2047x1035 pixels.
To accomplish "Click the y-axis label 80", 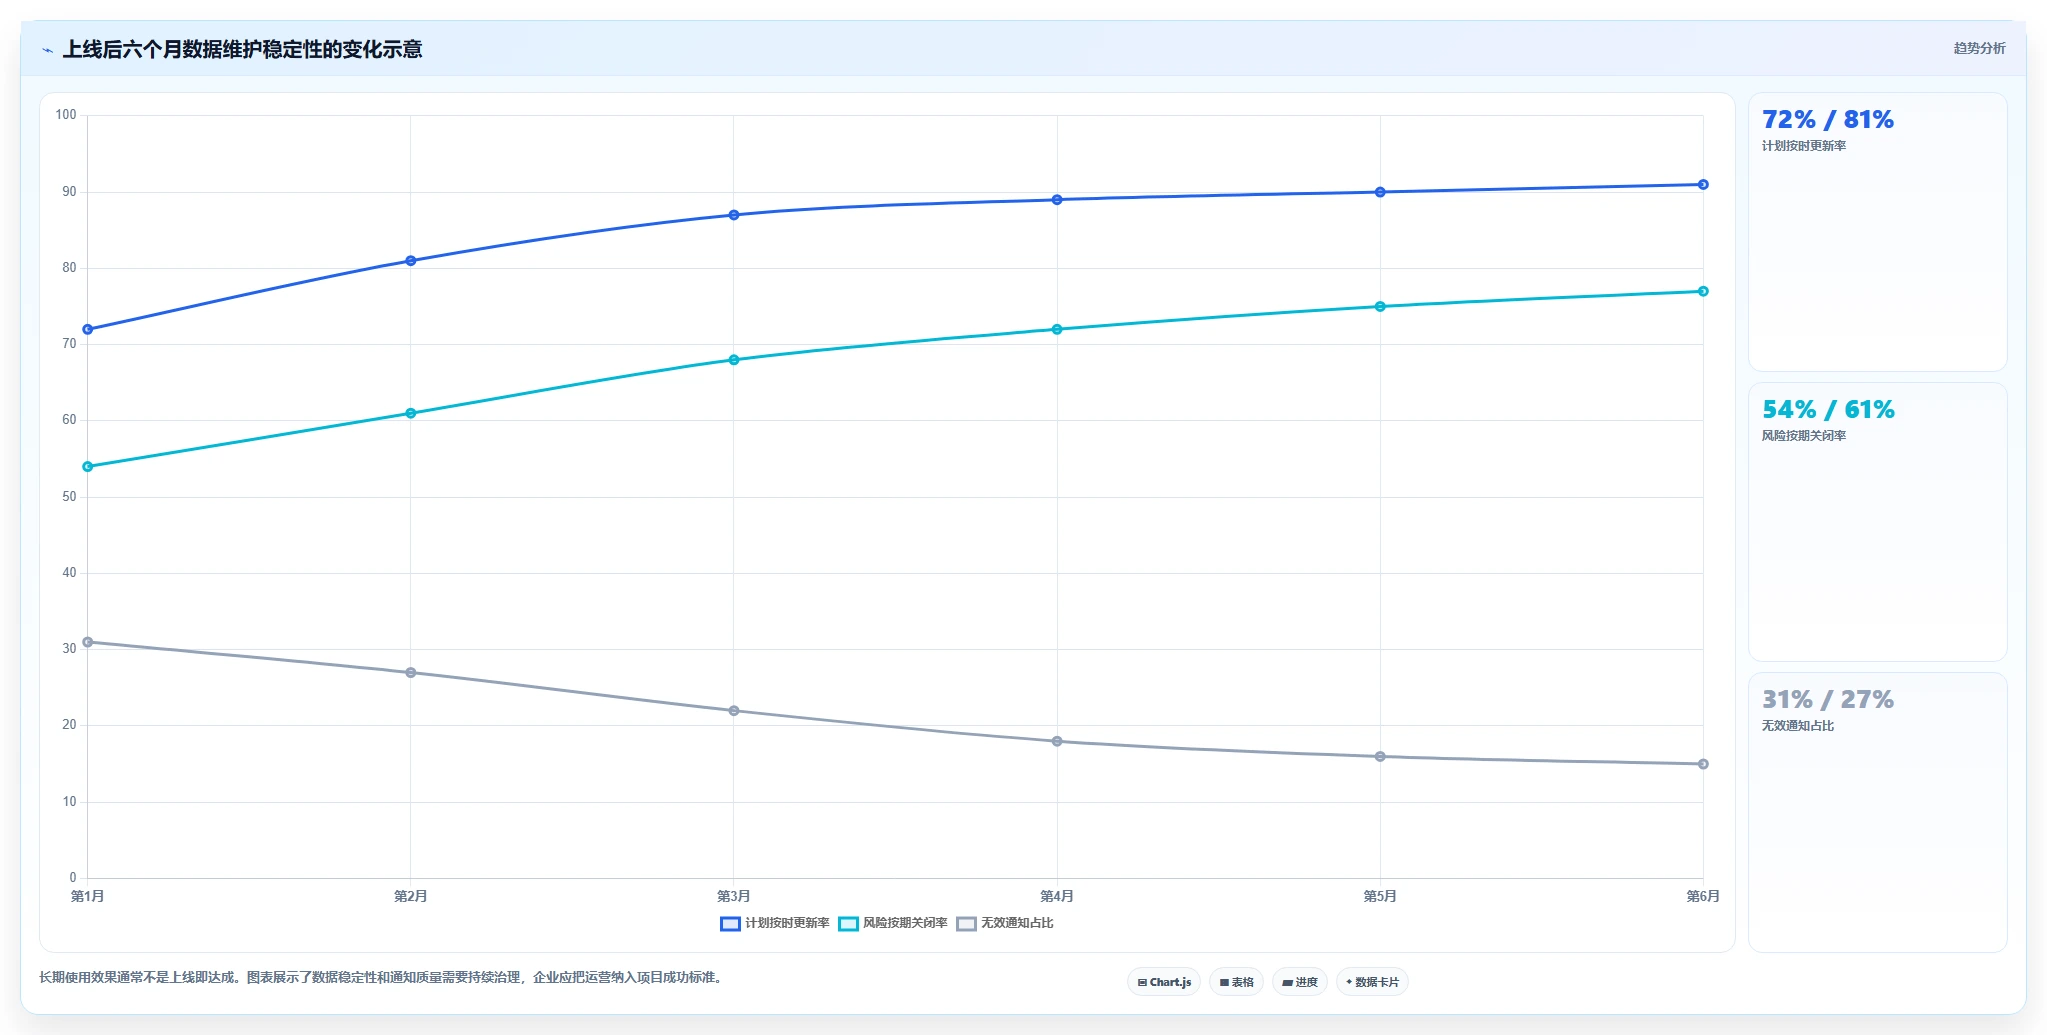I will tap(69, 268).
